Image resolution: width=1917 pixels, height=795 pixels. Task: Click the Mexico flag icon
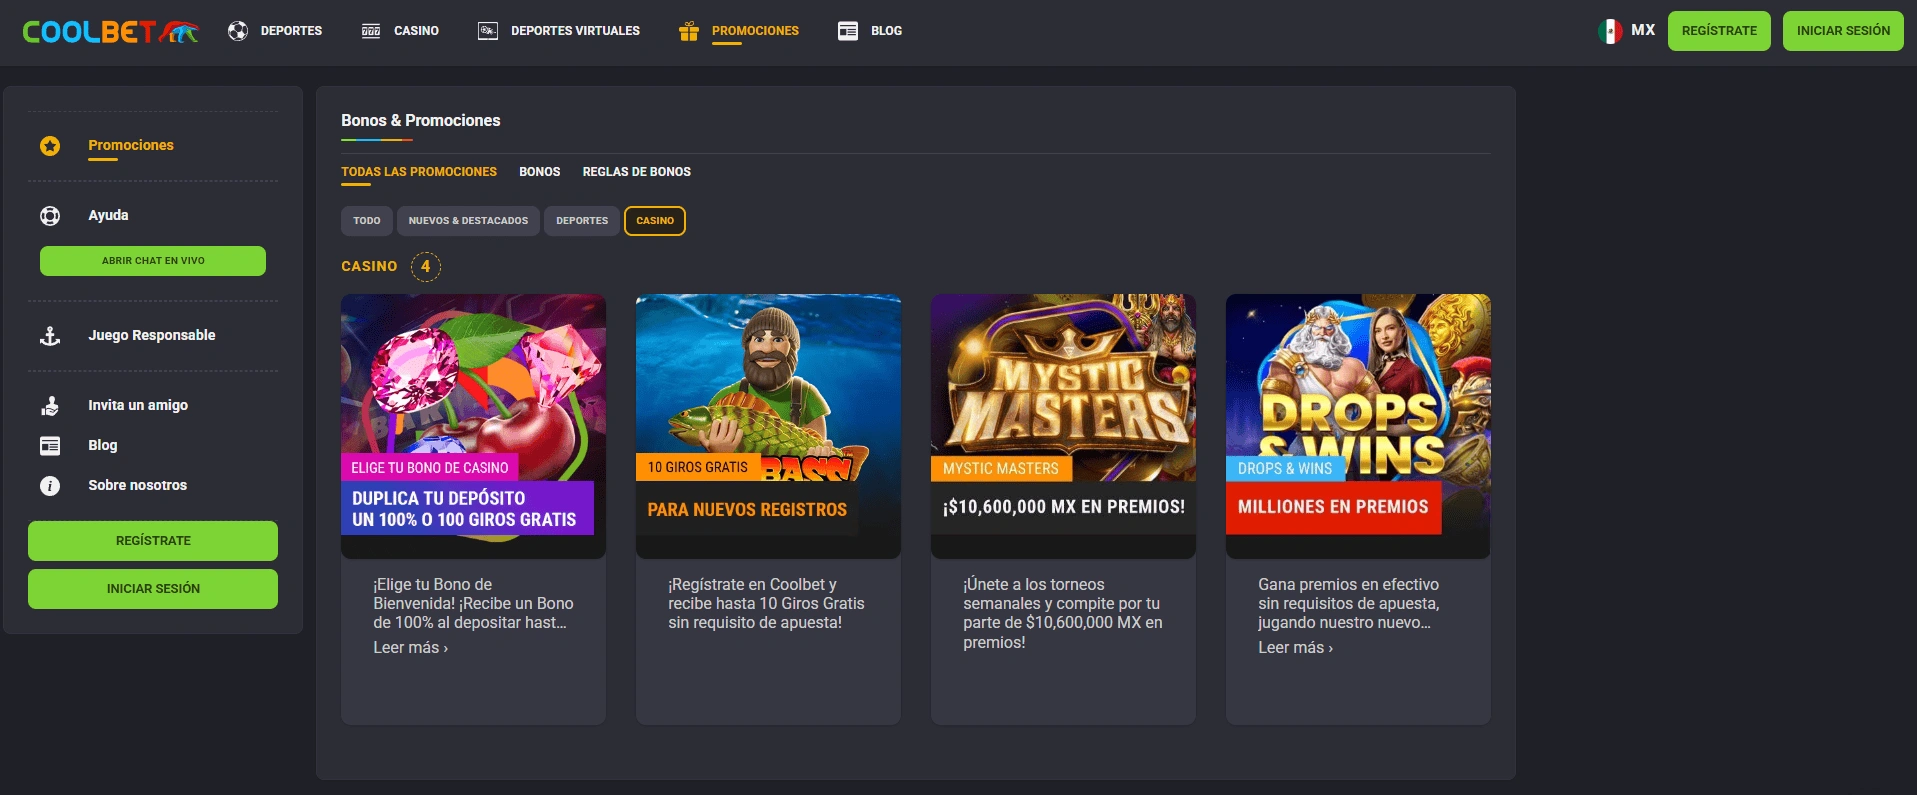point(1610,31)
